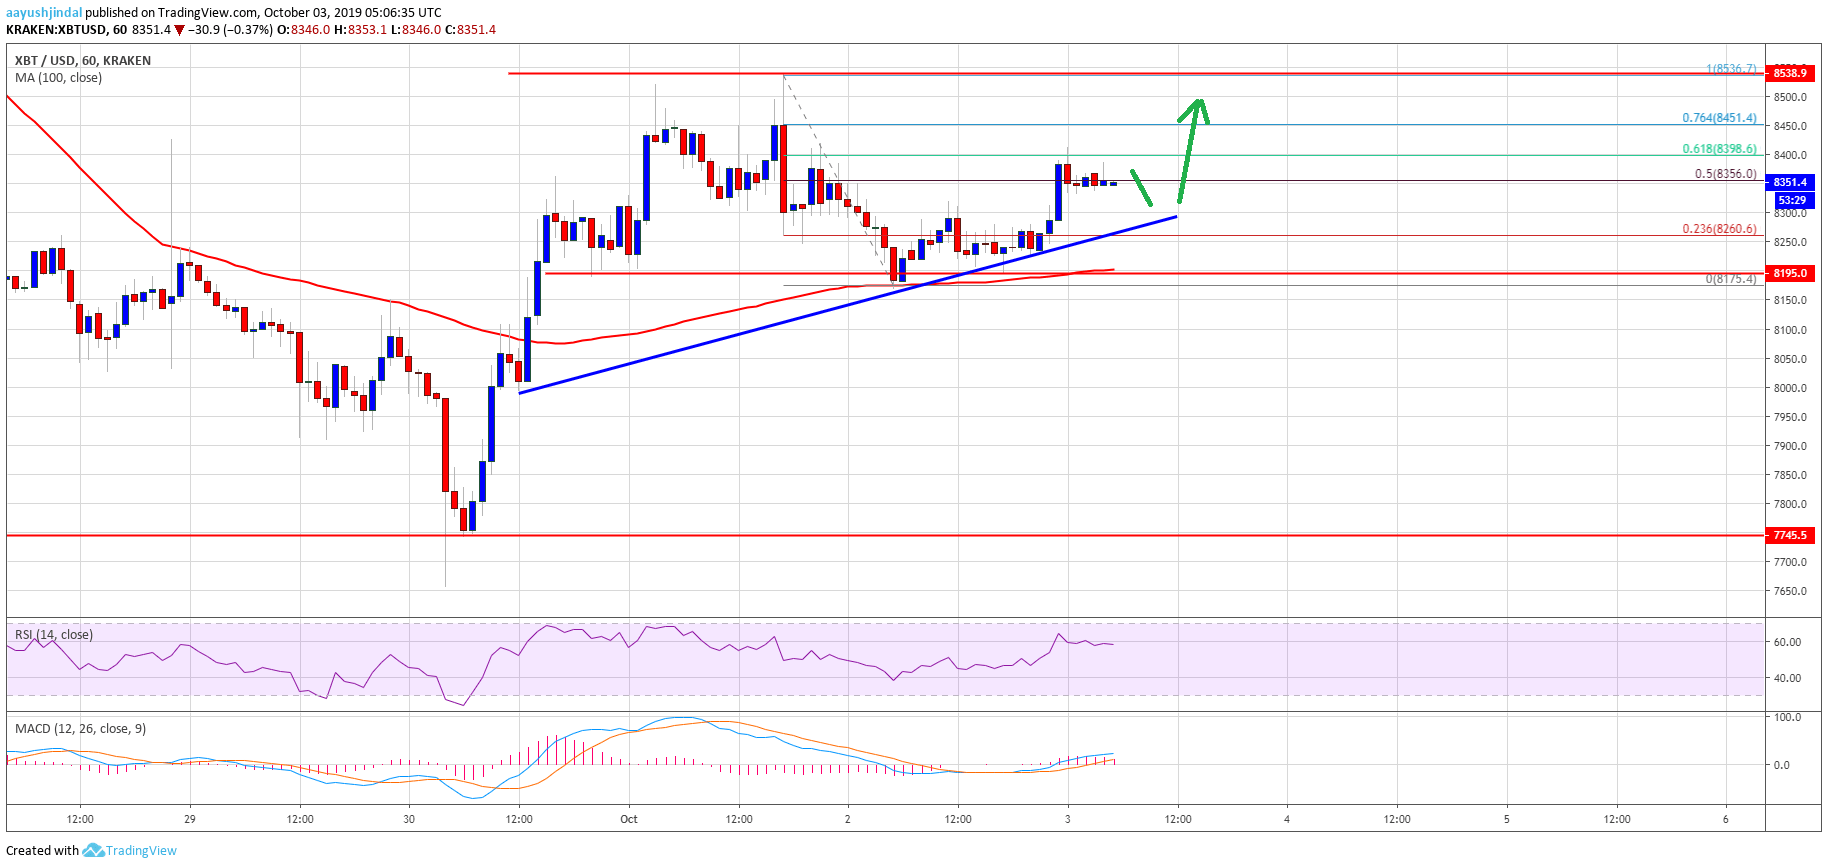1828x868 pixels.
Task: Click the TradingView link text at bottom
Action: (141, 850)
